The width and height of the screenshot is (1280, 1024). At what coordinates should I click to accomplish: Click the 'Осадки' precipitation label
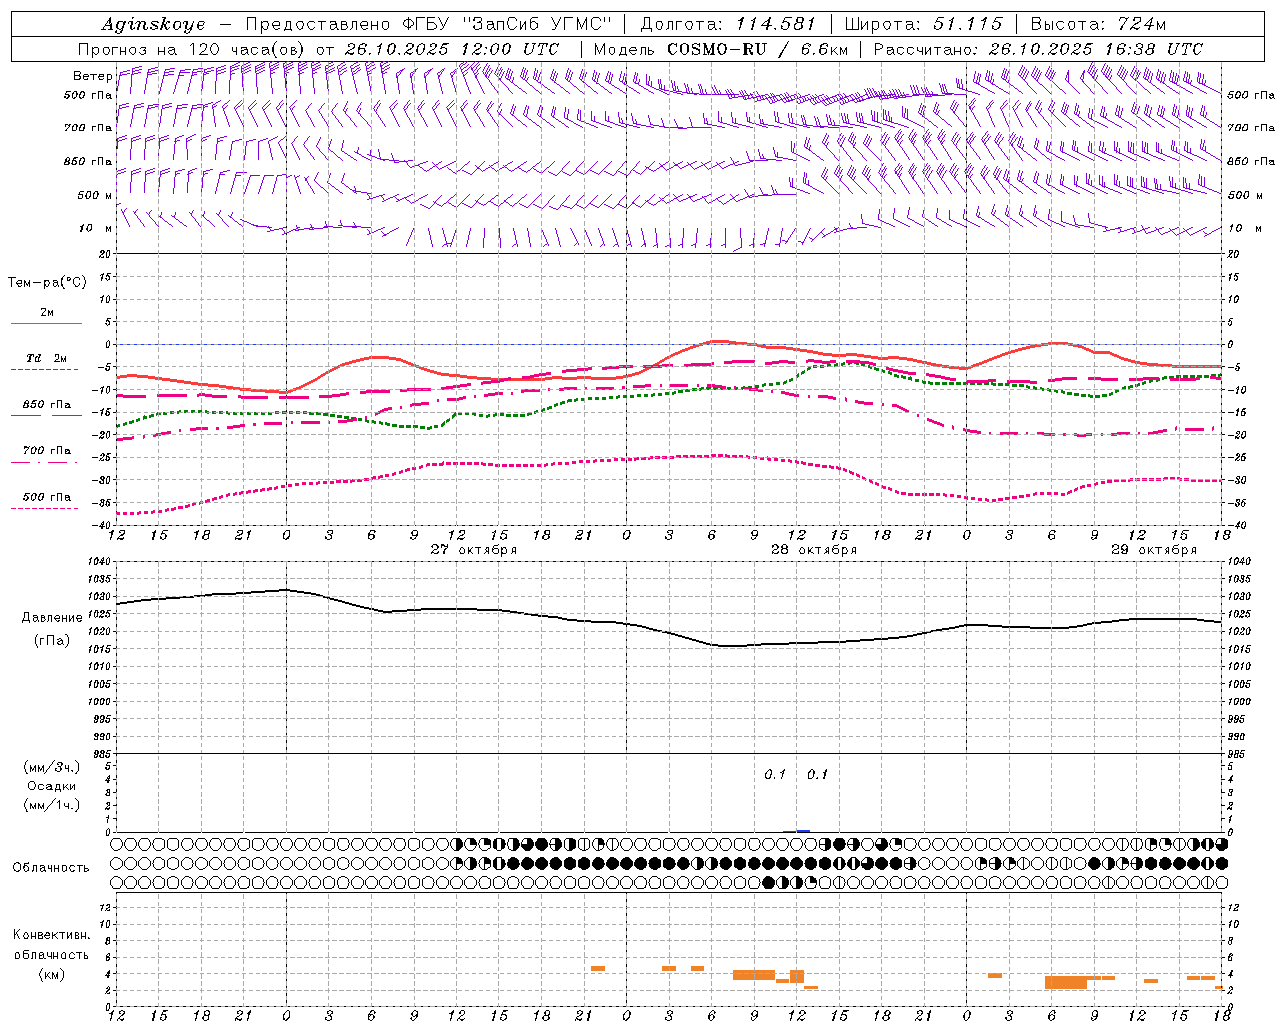(52, 786)
